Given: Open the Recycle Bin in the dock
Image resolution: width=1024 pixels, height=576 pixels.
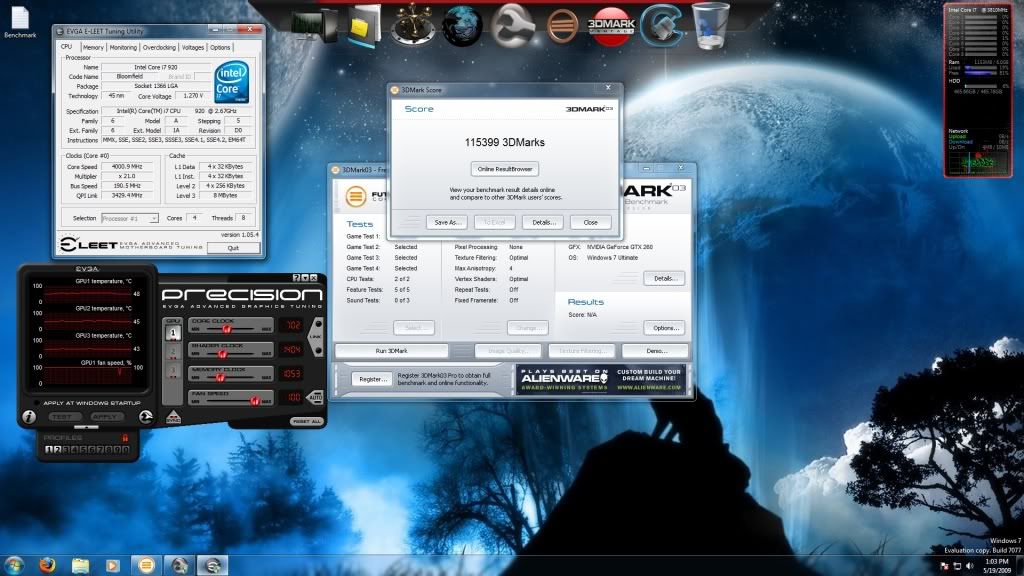Looking at the screenshot, I should point(711,26).
